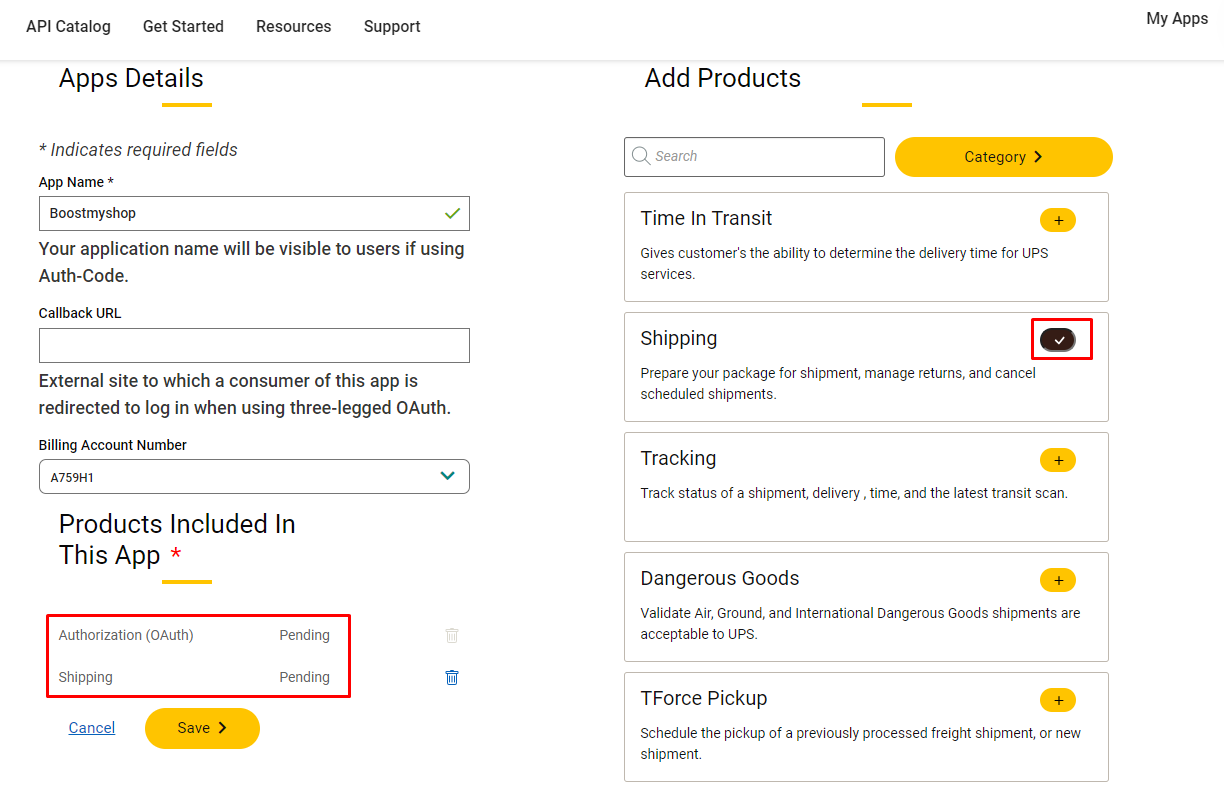Save the app details
Screen dimensions: 1224x792
pyautogui.click(x=202, y=728)
